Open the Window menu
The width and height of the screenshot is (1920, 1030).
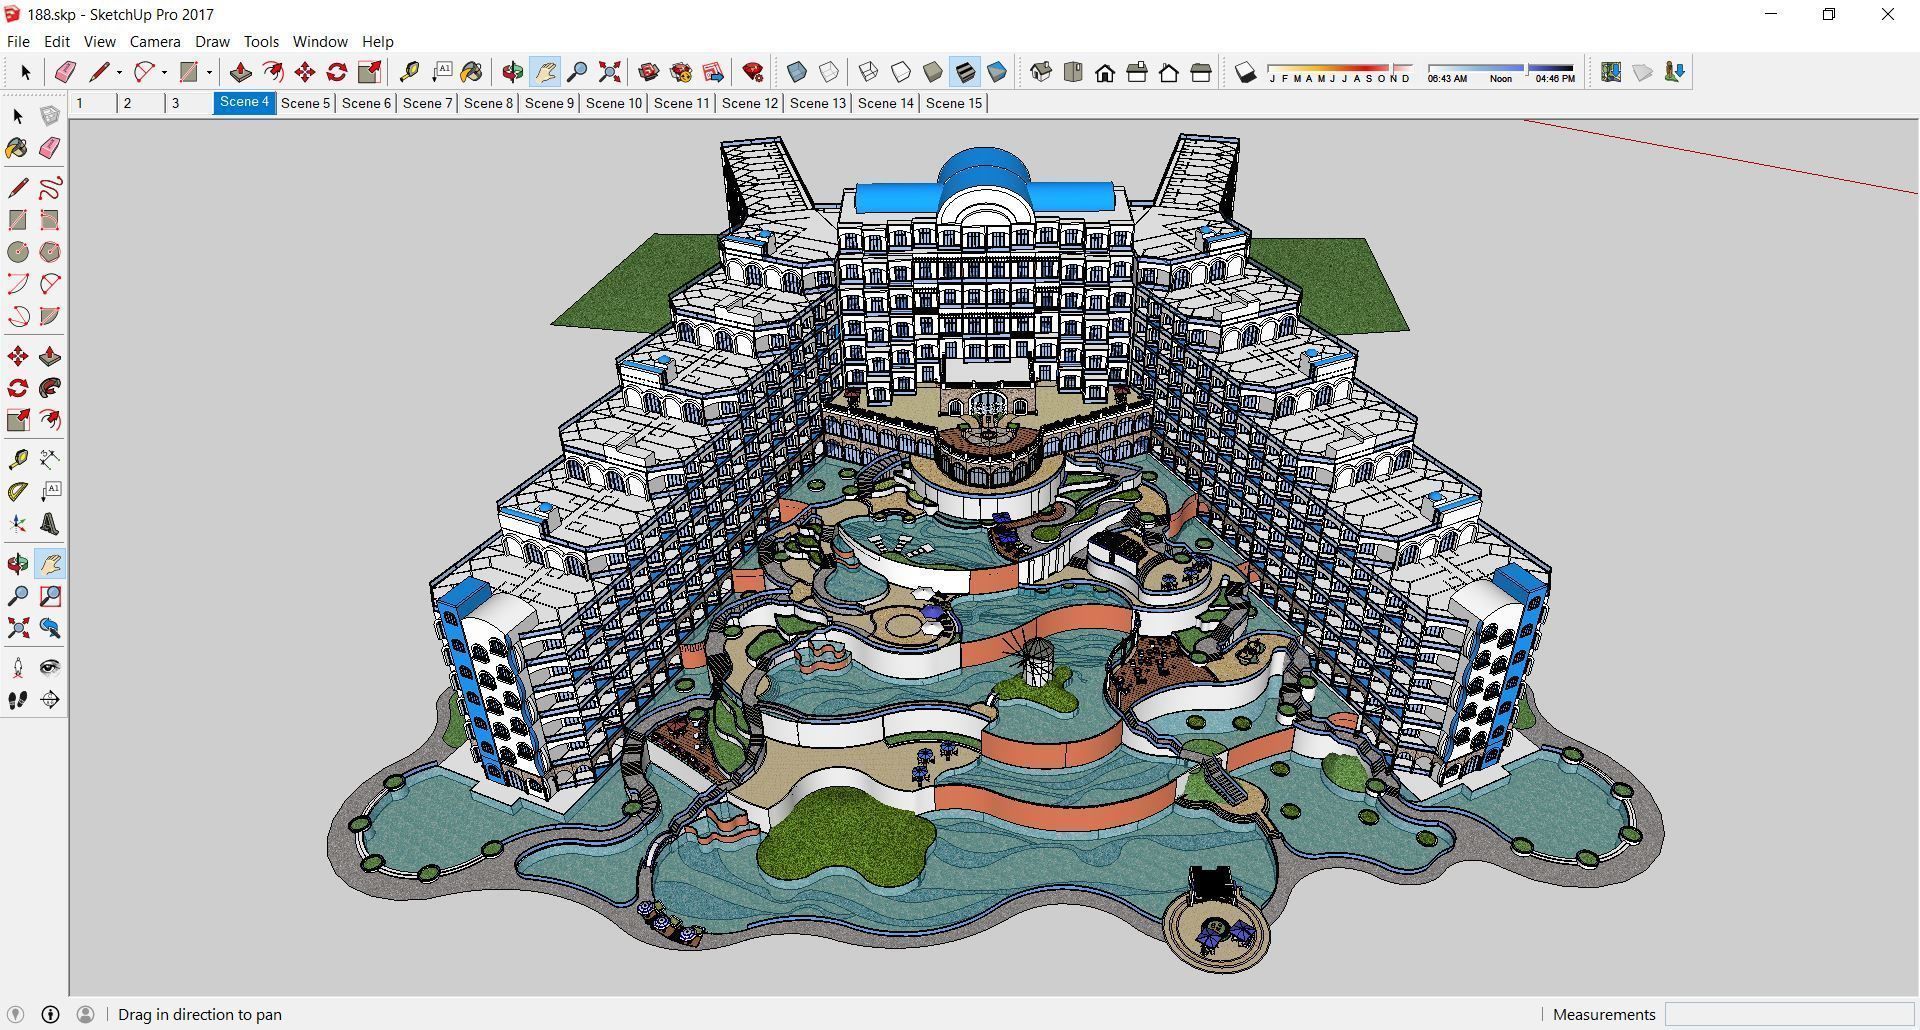tap(320, 41)
